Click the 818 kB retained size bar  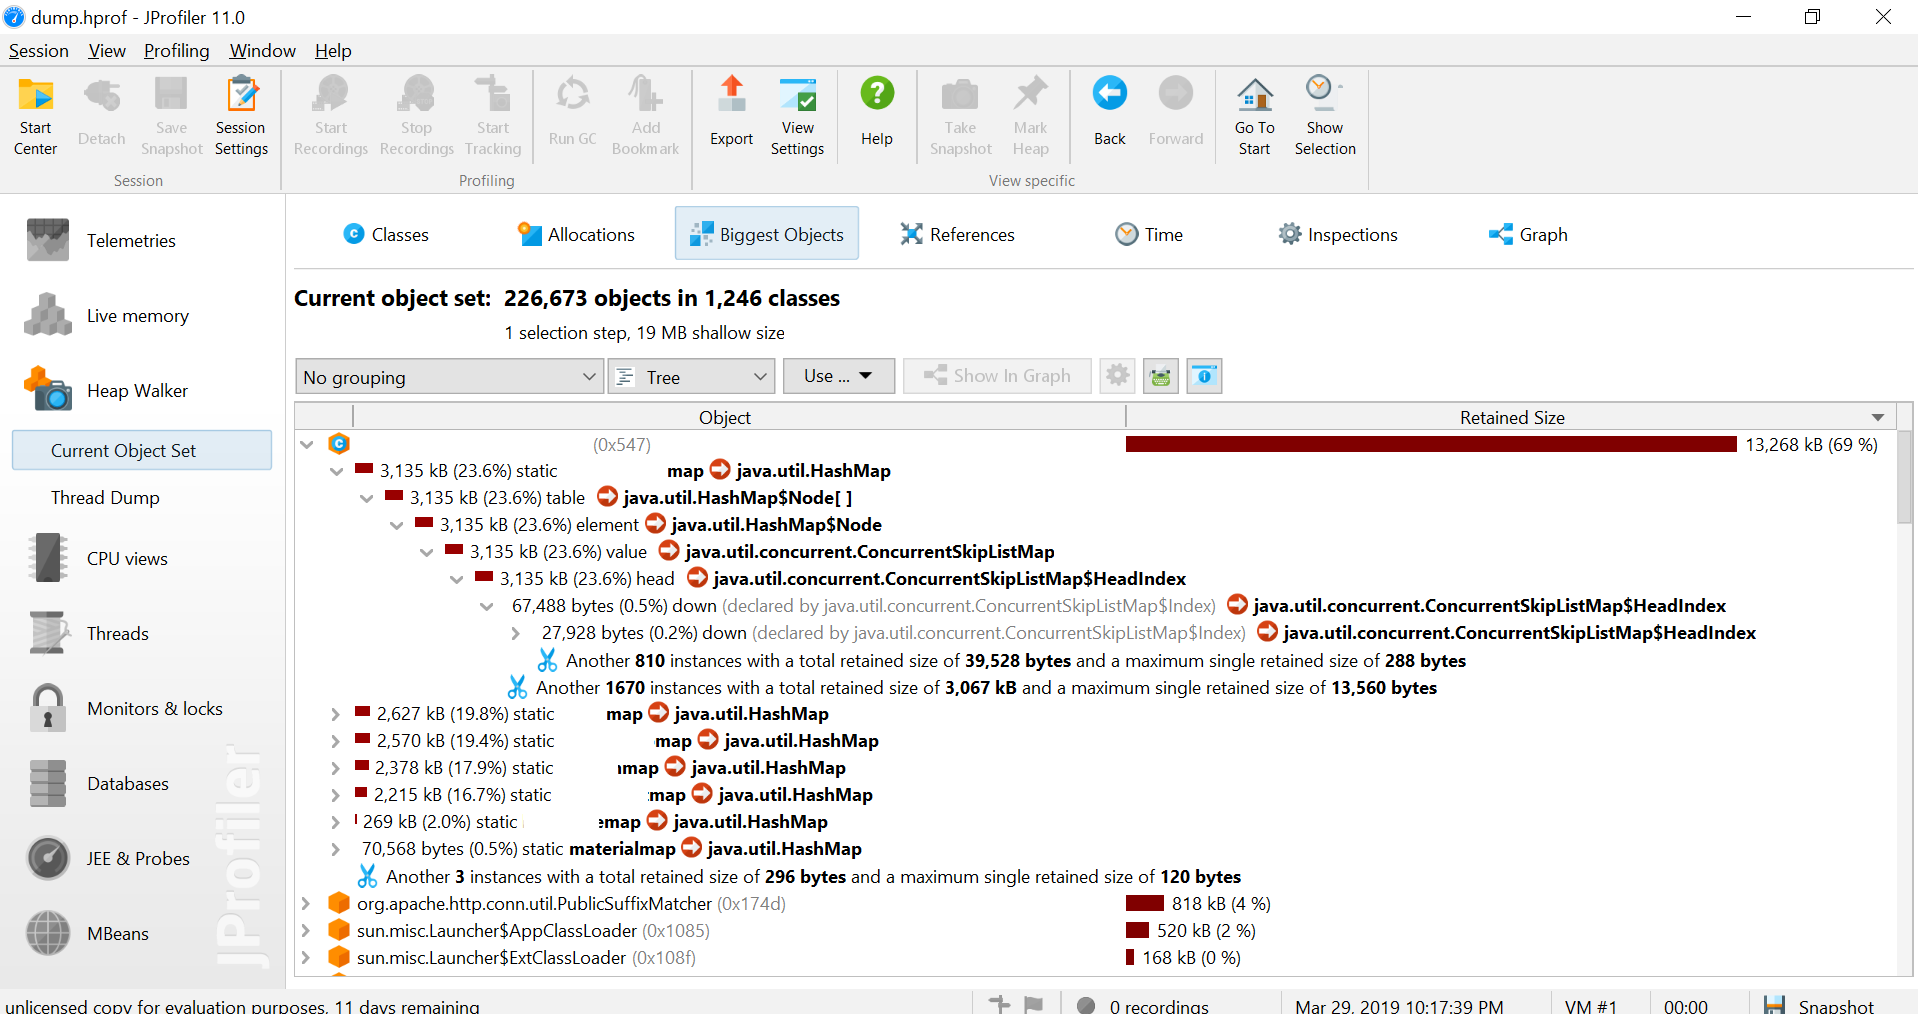[1145, 904]
